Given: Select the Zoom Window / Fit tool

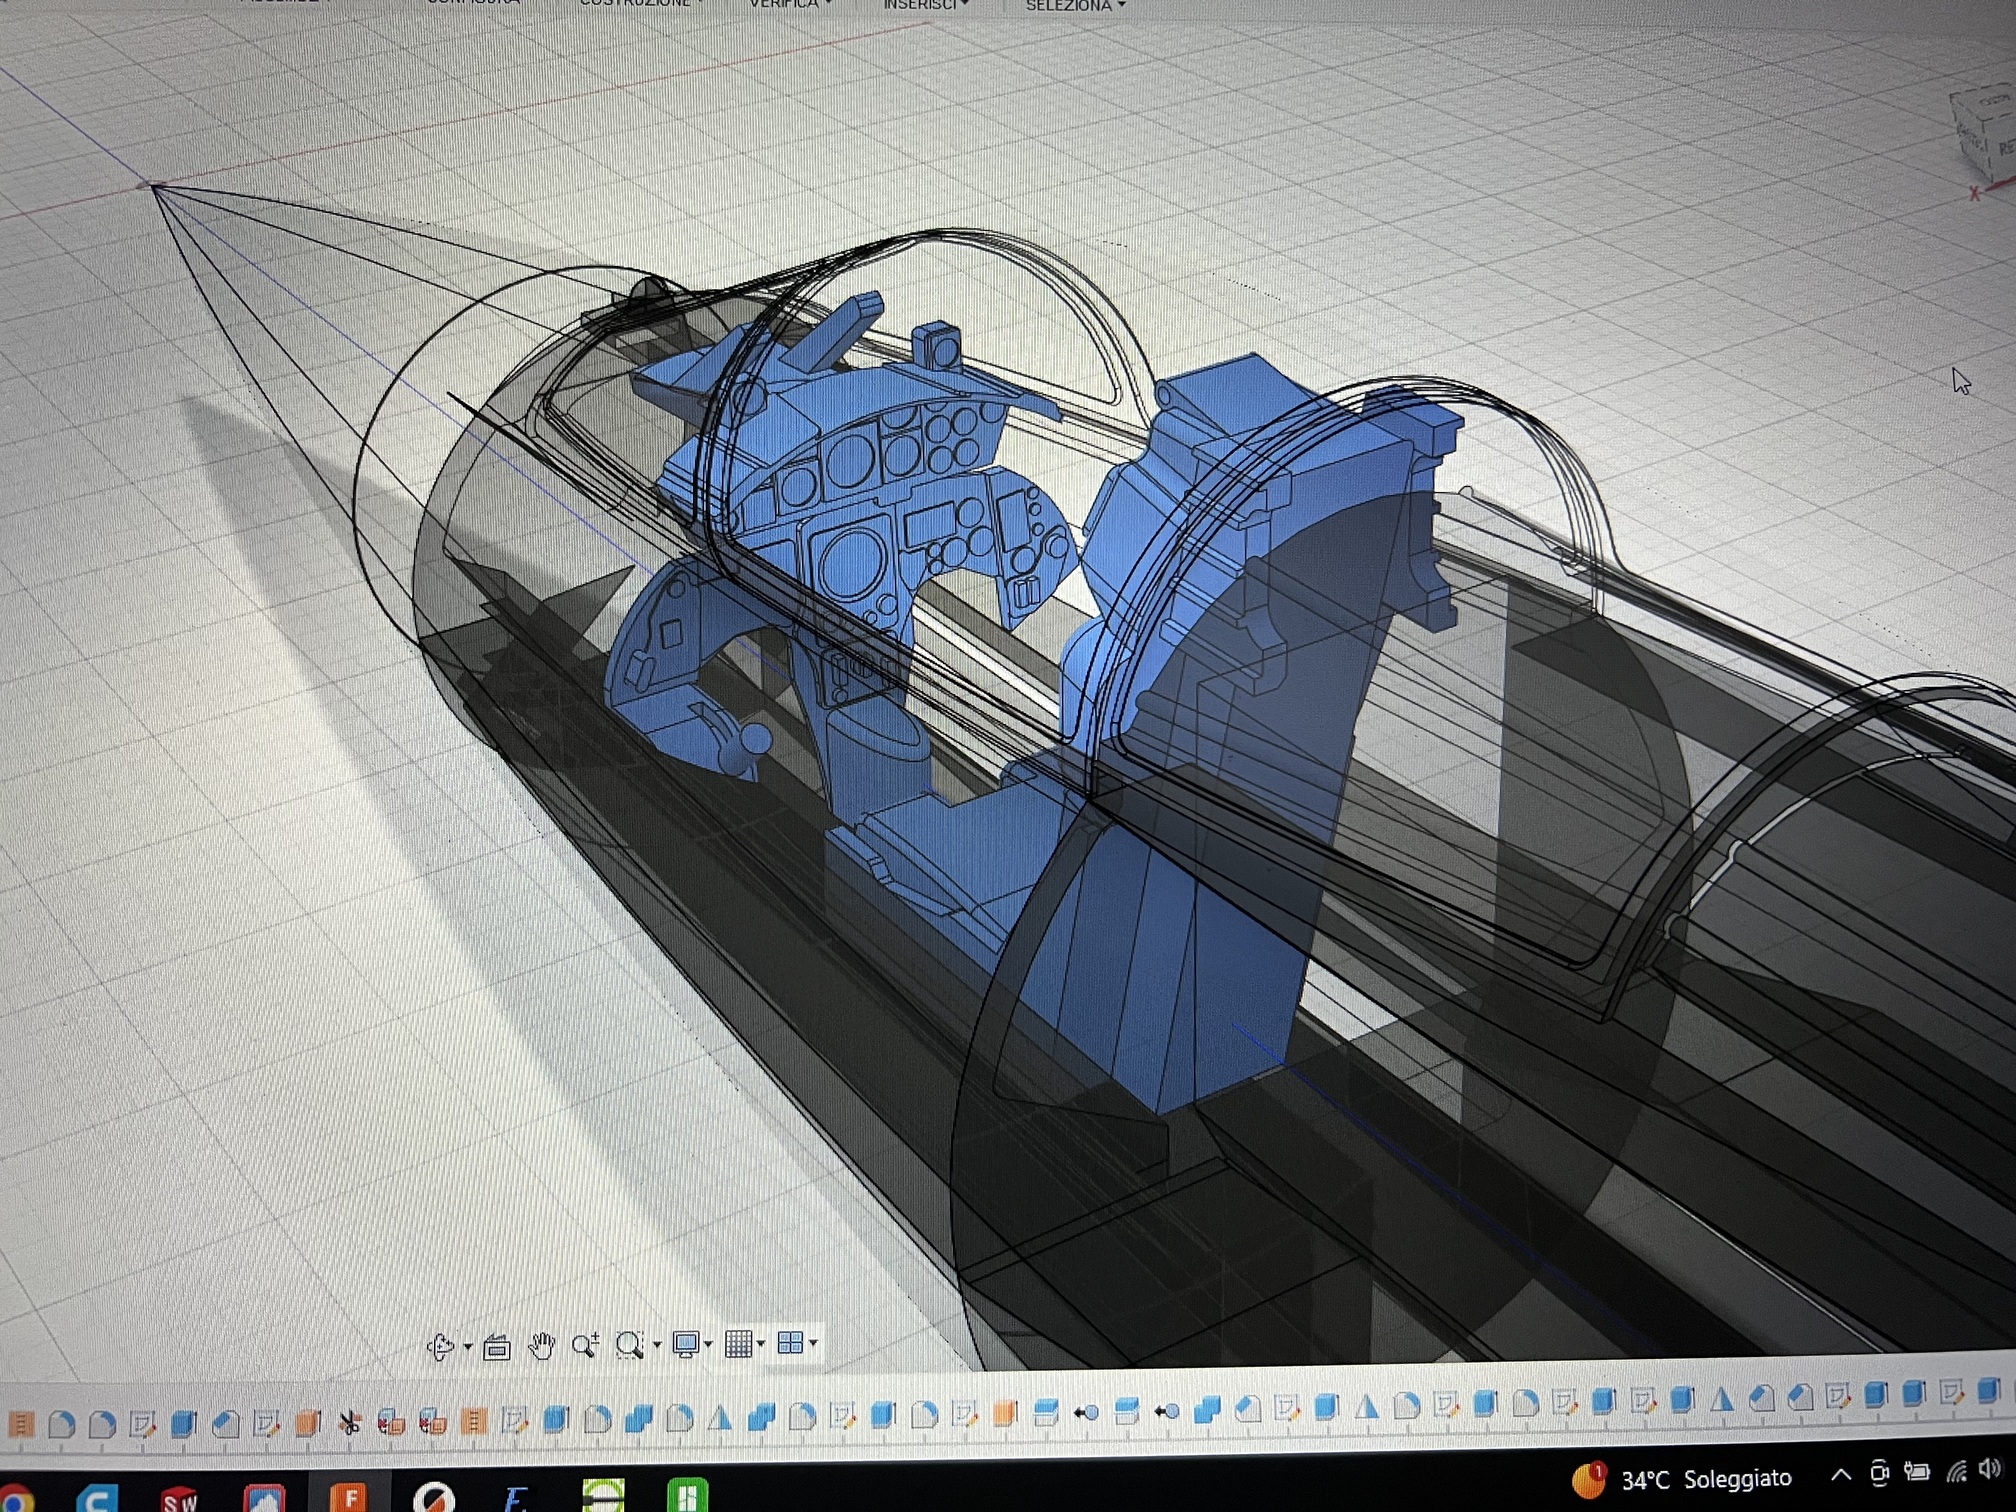Looking at the screenshot, I should click(x=629, y=1345).
